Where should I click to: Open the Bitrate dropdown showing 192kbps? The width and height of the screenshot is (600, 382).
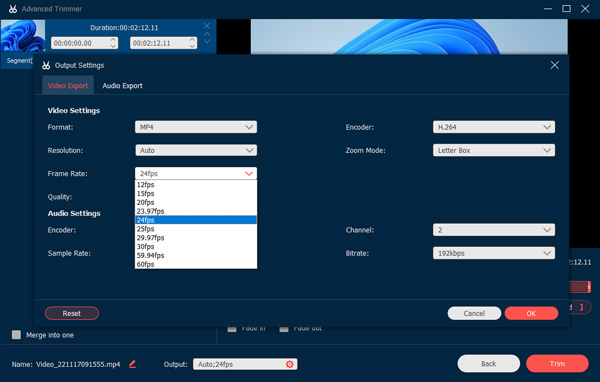(x=494, y=253)
